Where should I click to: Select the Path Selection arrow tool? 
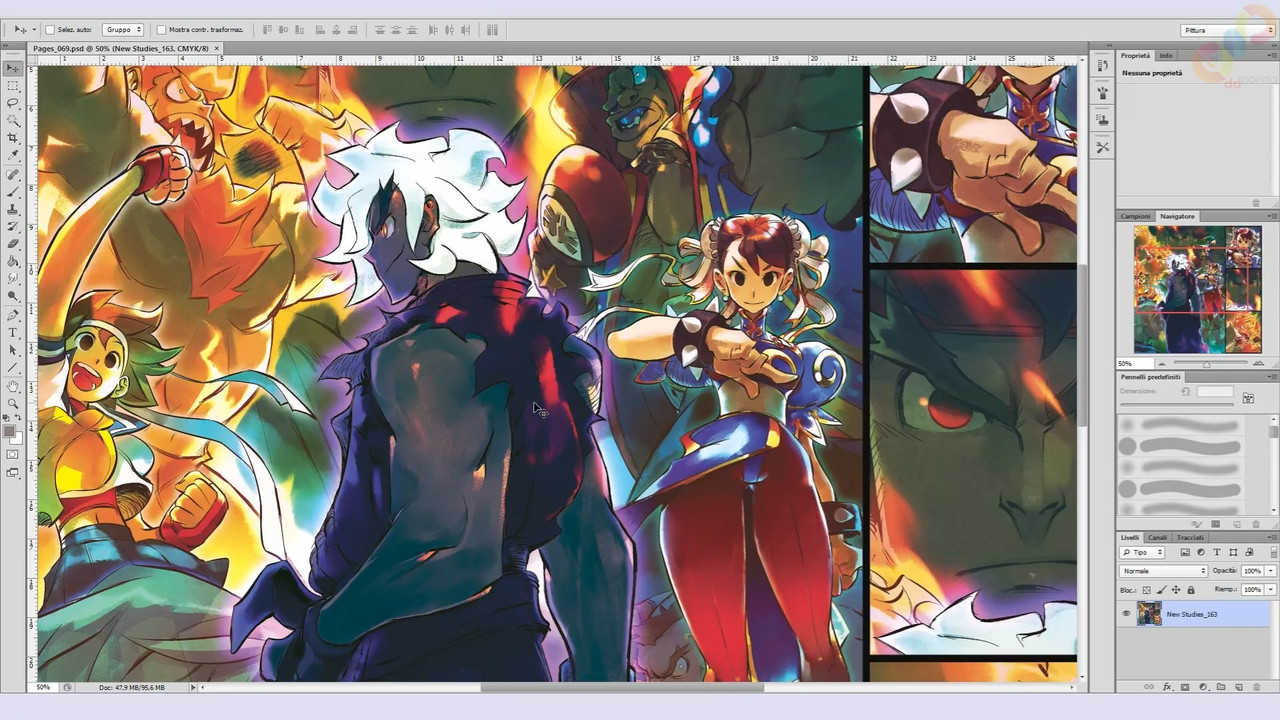(13, 350)
